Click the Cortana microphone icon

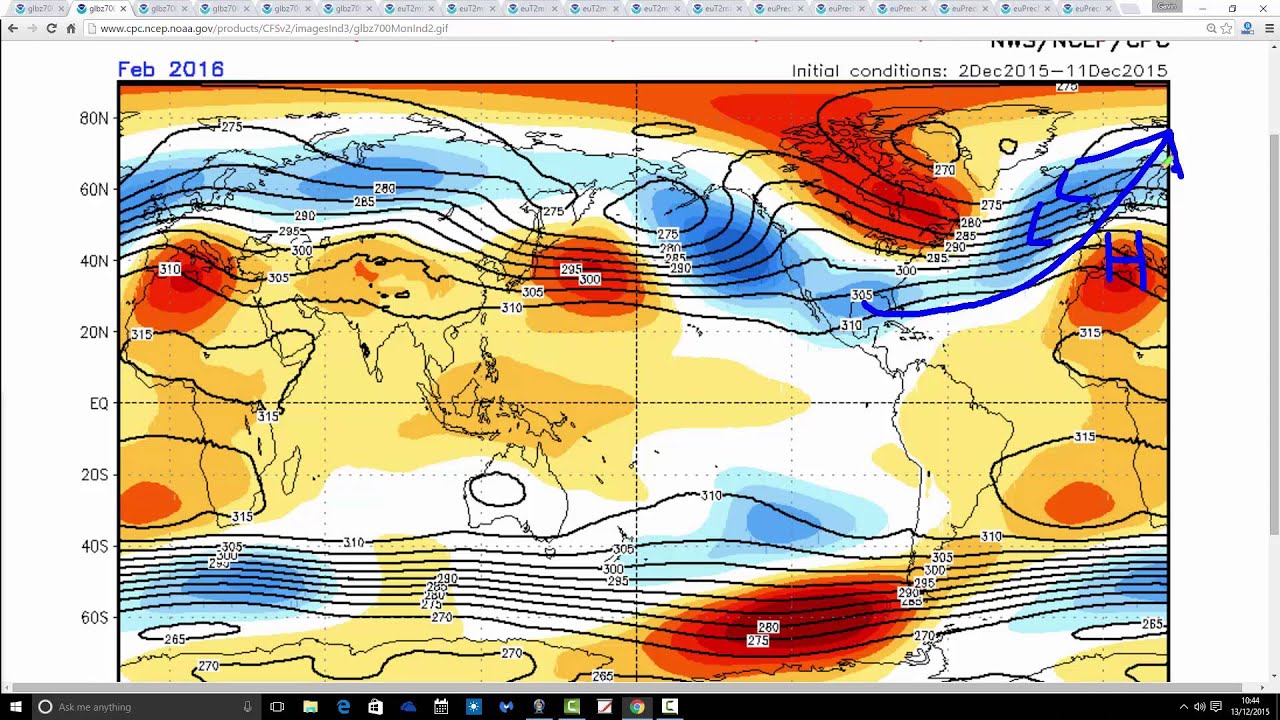click(x=247, y=707)
